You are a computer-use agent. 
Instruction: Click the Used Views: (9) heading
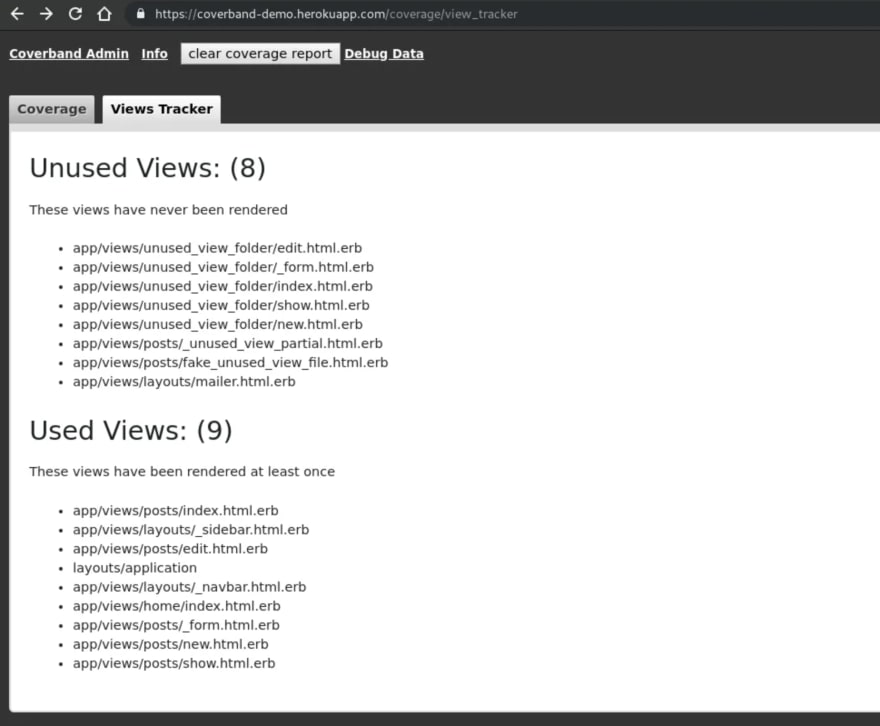pyautogui.click(x=131, y=430)
